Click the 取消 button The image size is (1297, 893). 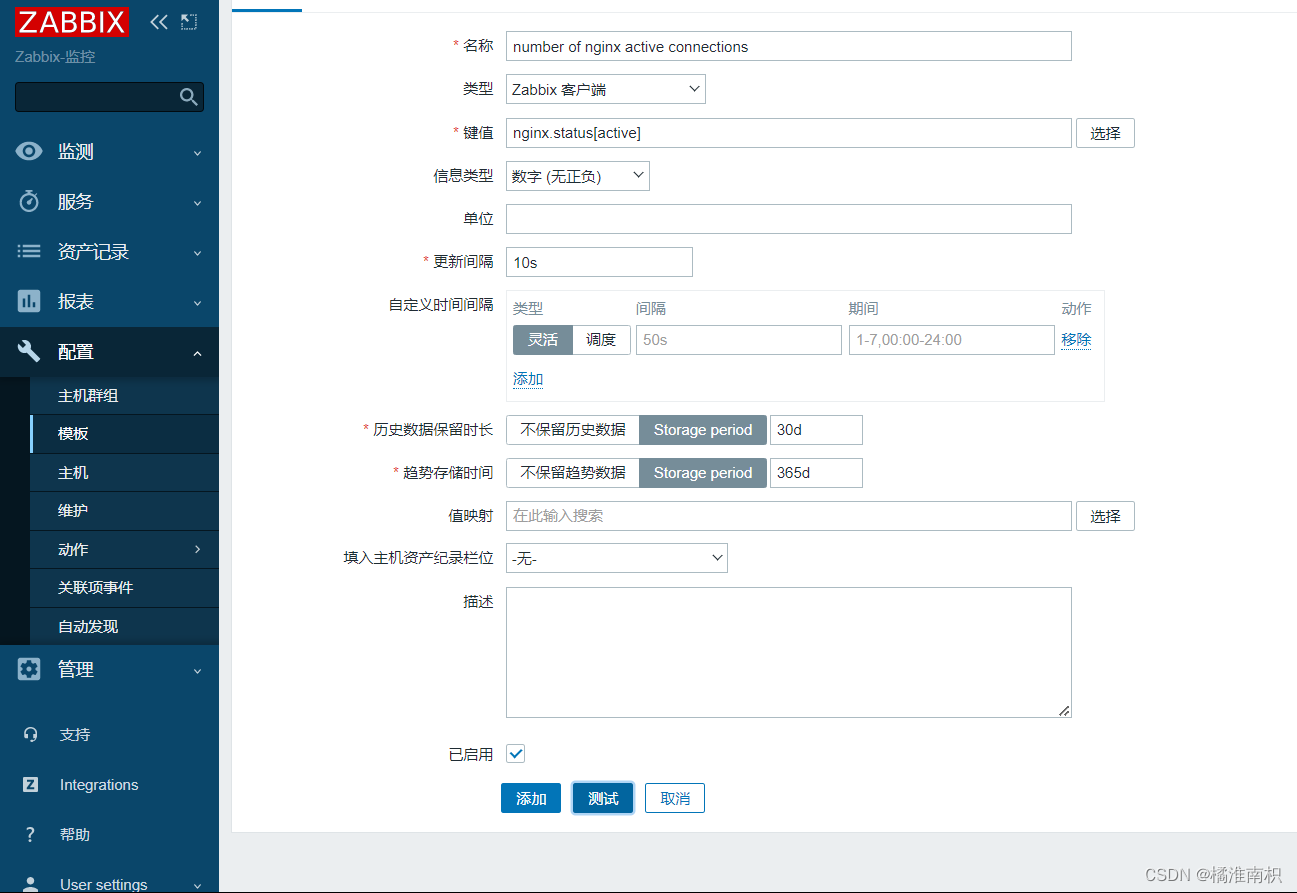point(675,798)
